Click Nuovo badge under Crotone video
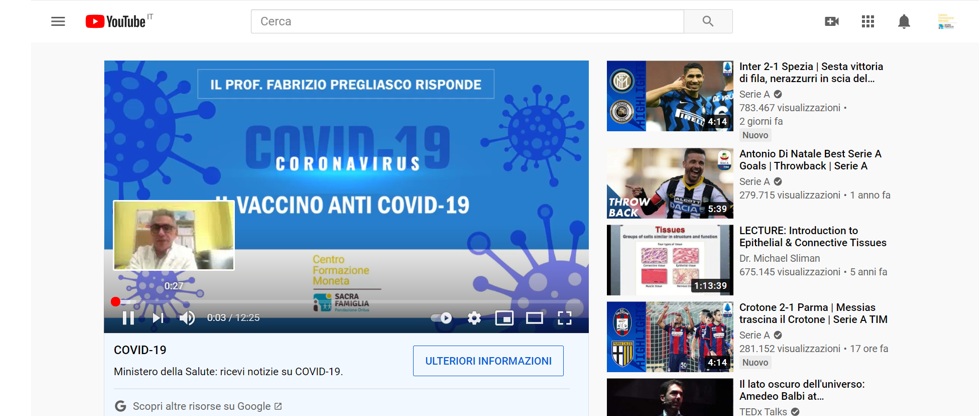 click(755, 362)
